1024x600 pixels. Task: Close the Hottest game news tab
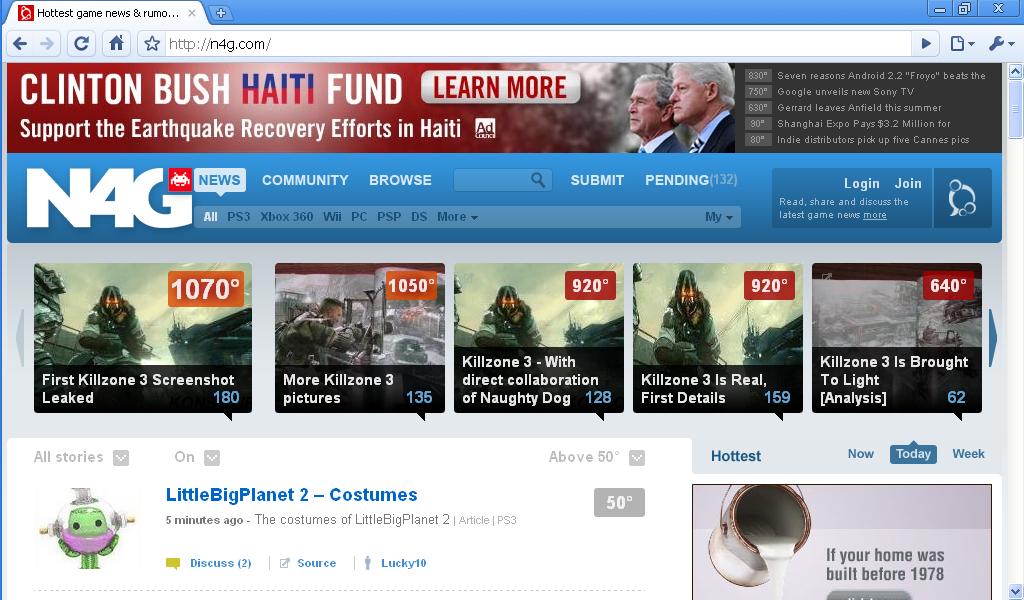click(192, 12)
